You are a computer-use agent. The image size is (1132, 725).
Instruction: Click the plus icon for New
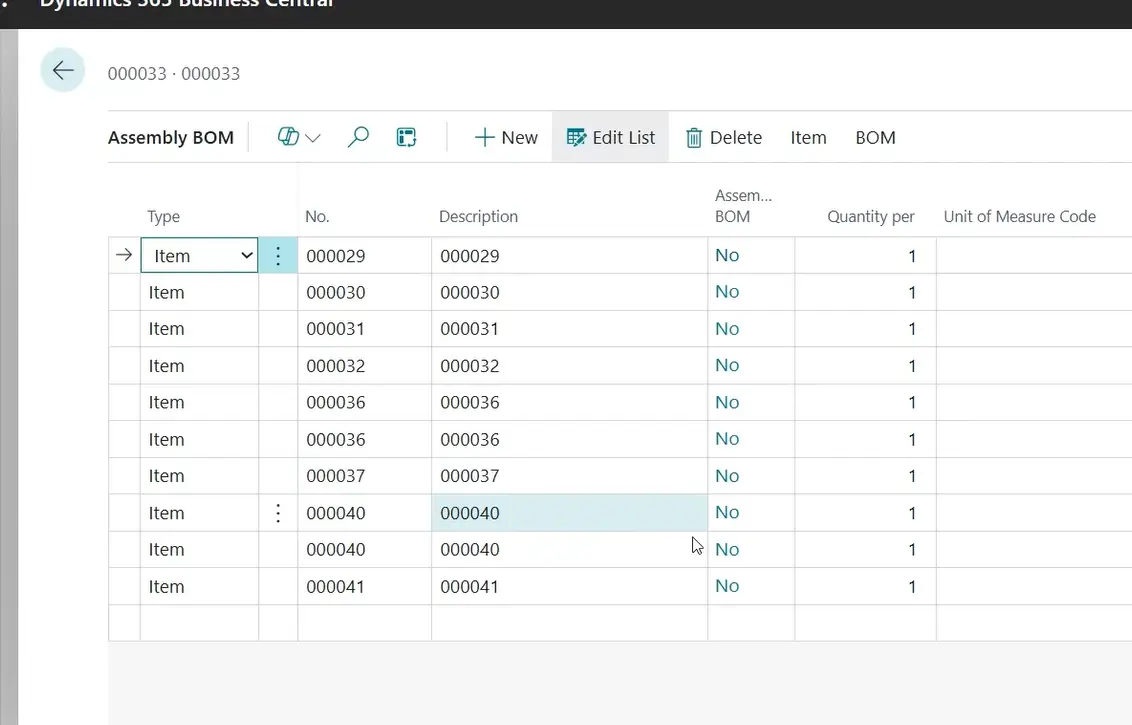[485, 138]
